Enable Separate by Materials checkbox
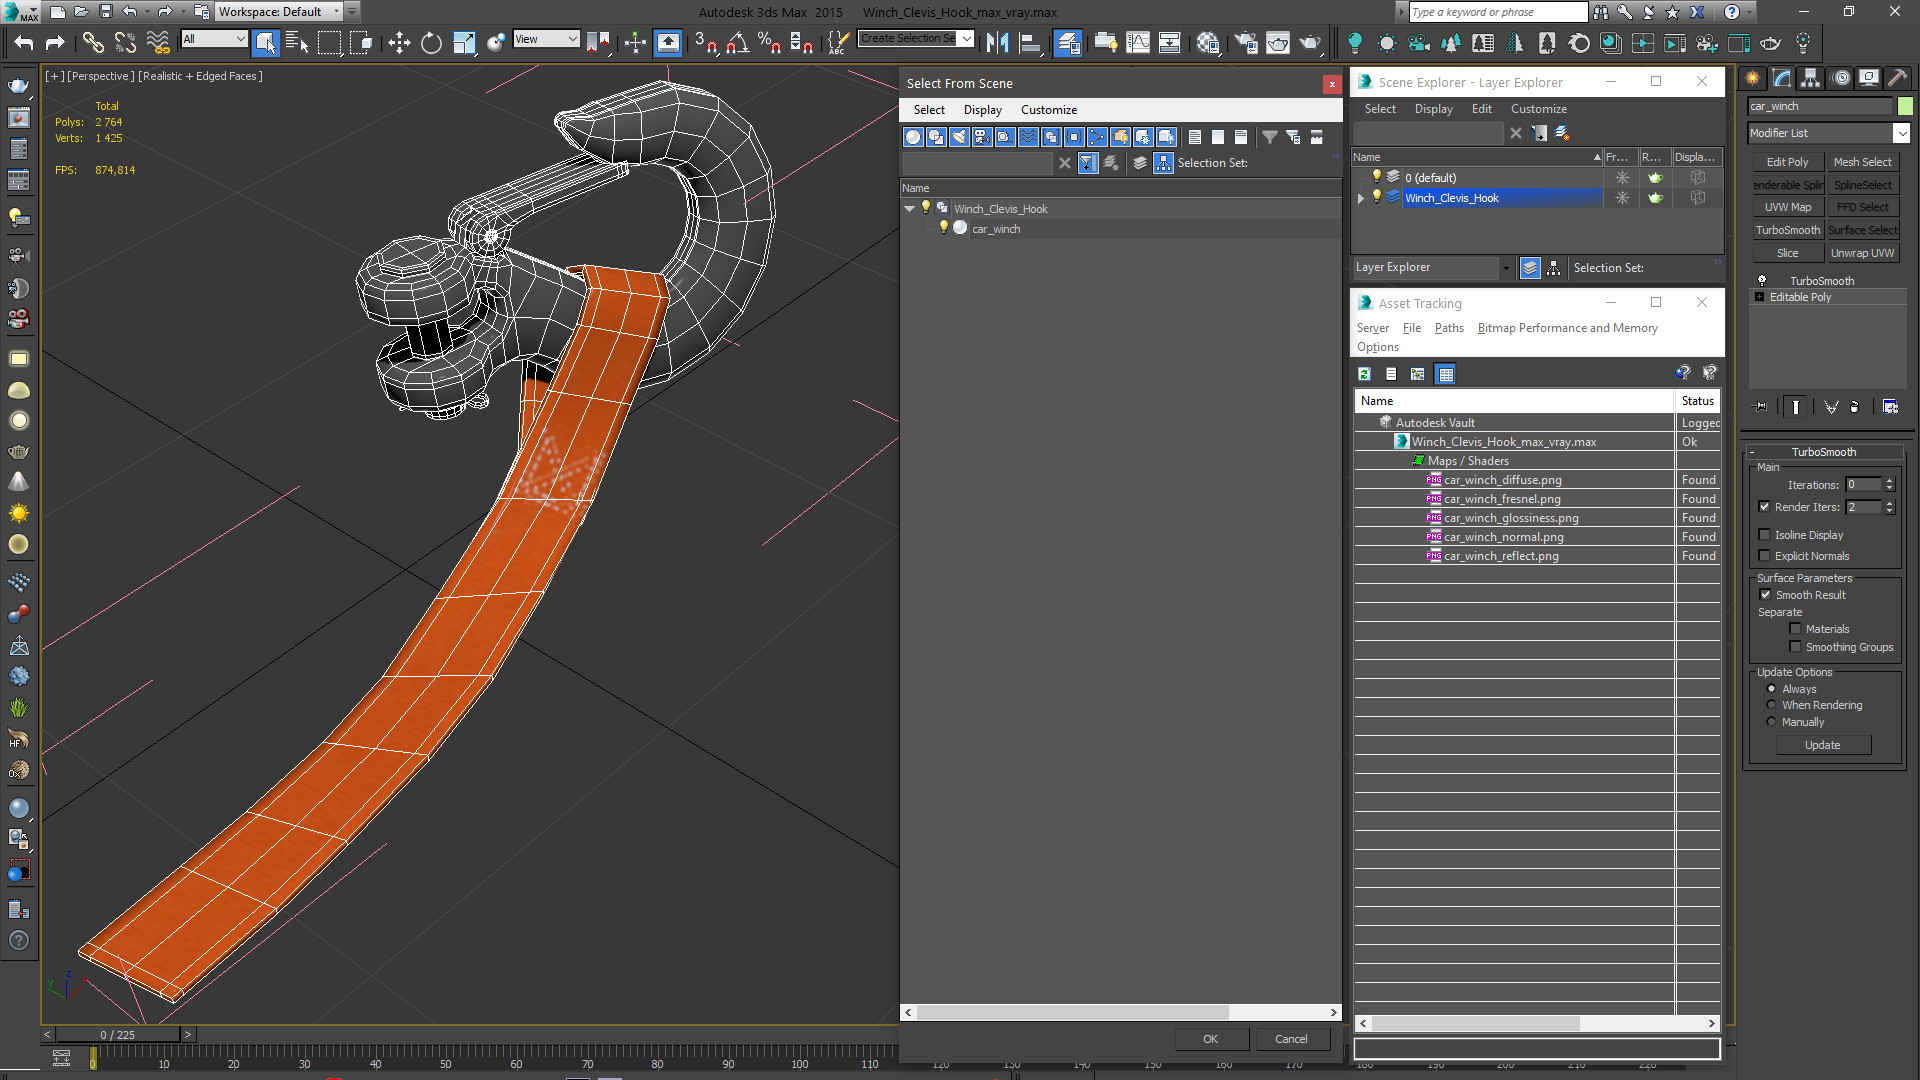1920x1080 pixels. tap(1795, 629)
